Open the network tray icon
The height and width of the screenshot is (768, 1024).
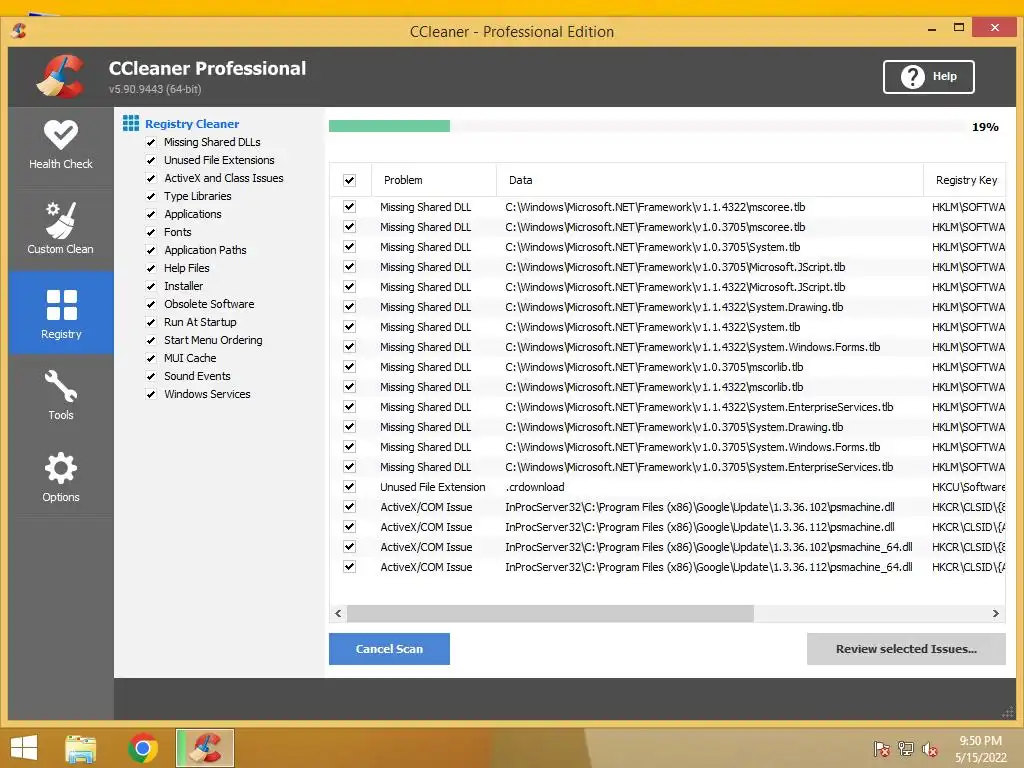(906, 749)
